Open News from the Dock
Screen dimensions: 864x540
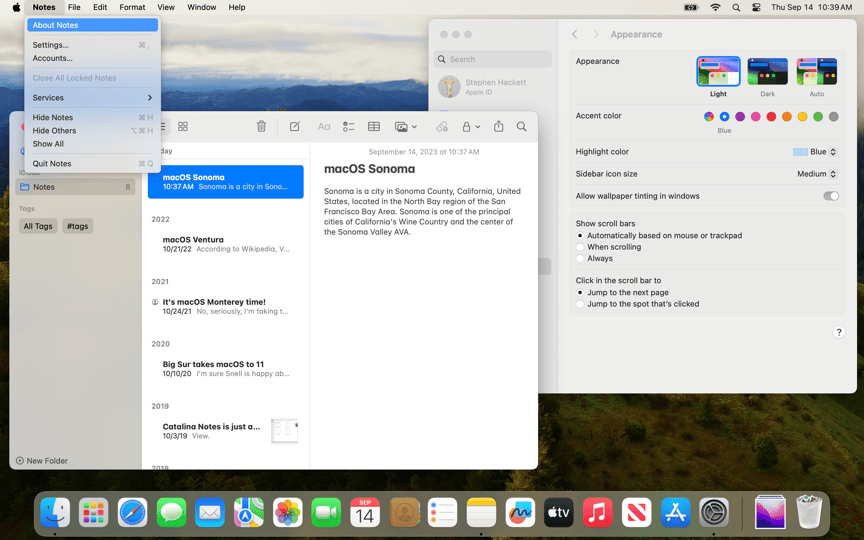click(636, 512)
